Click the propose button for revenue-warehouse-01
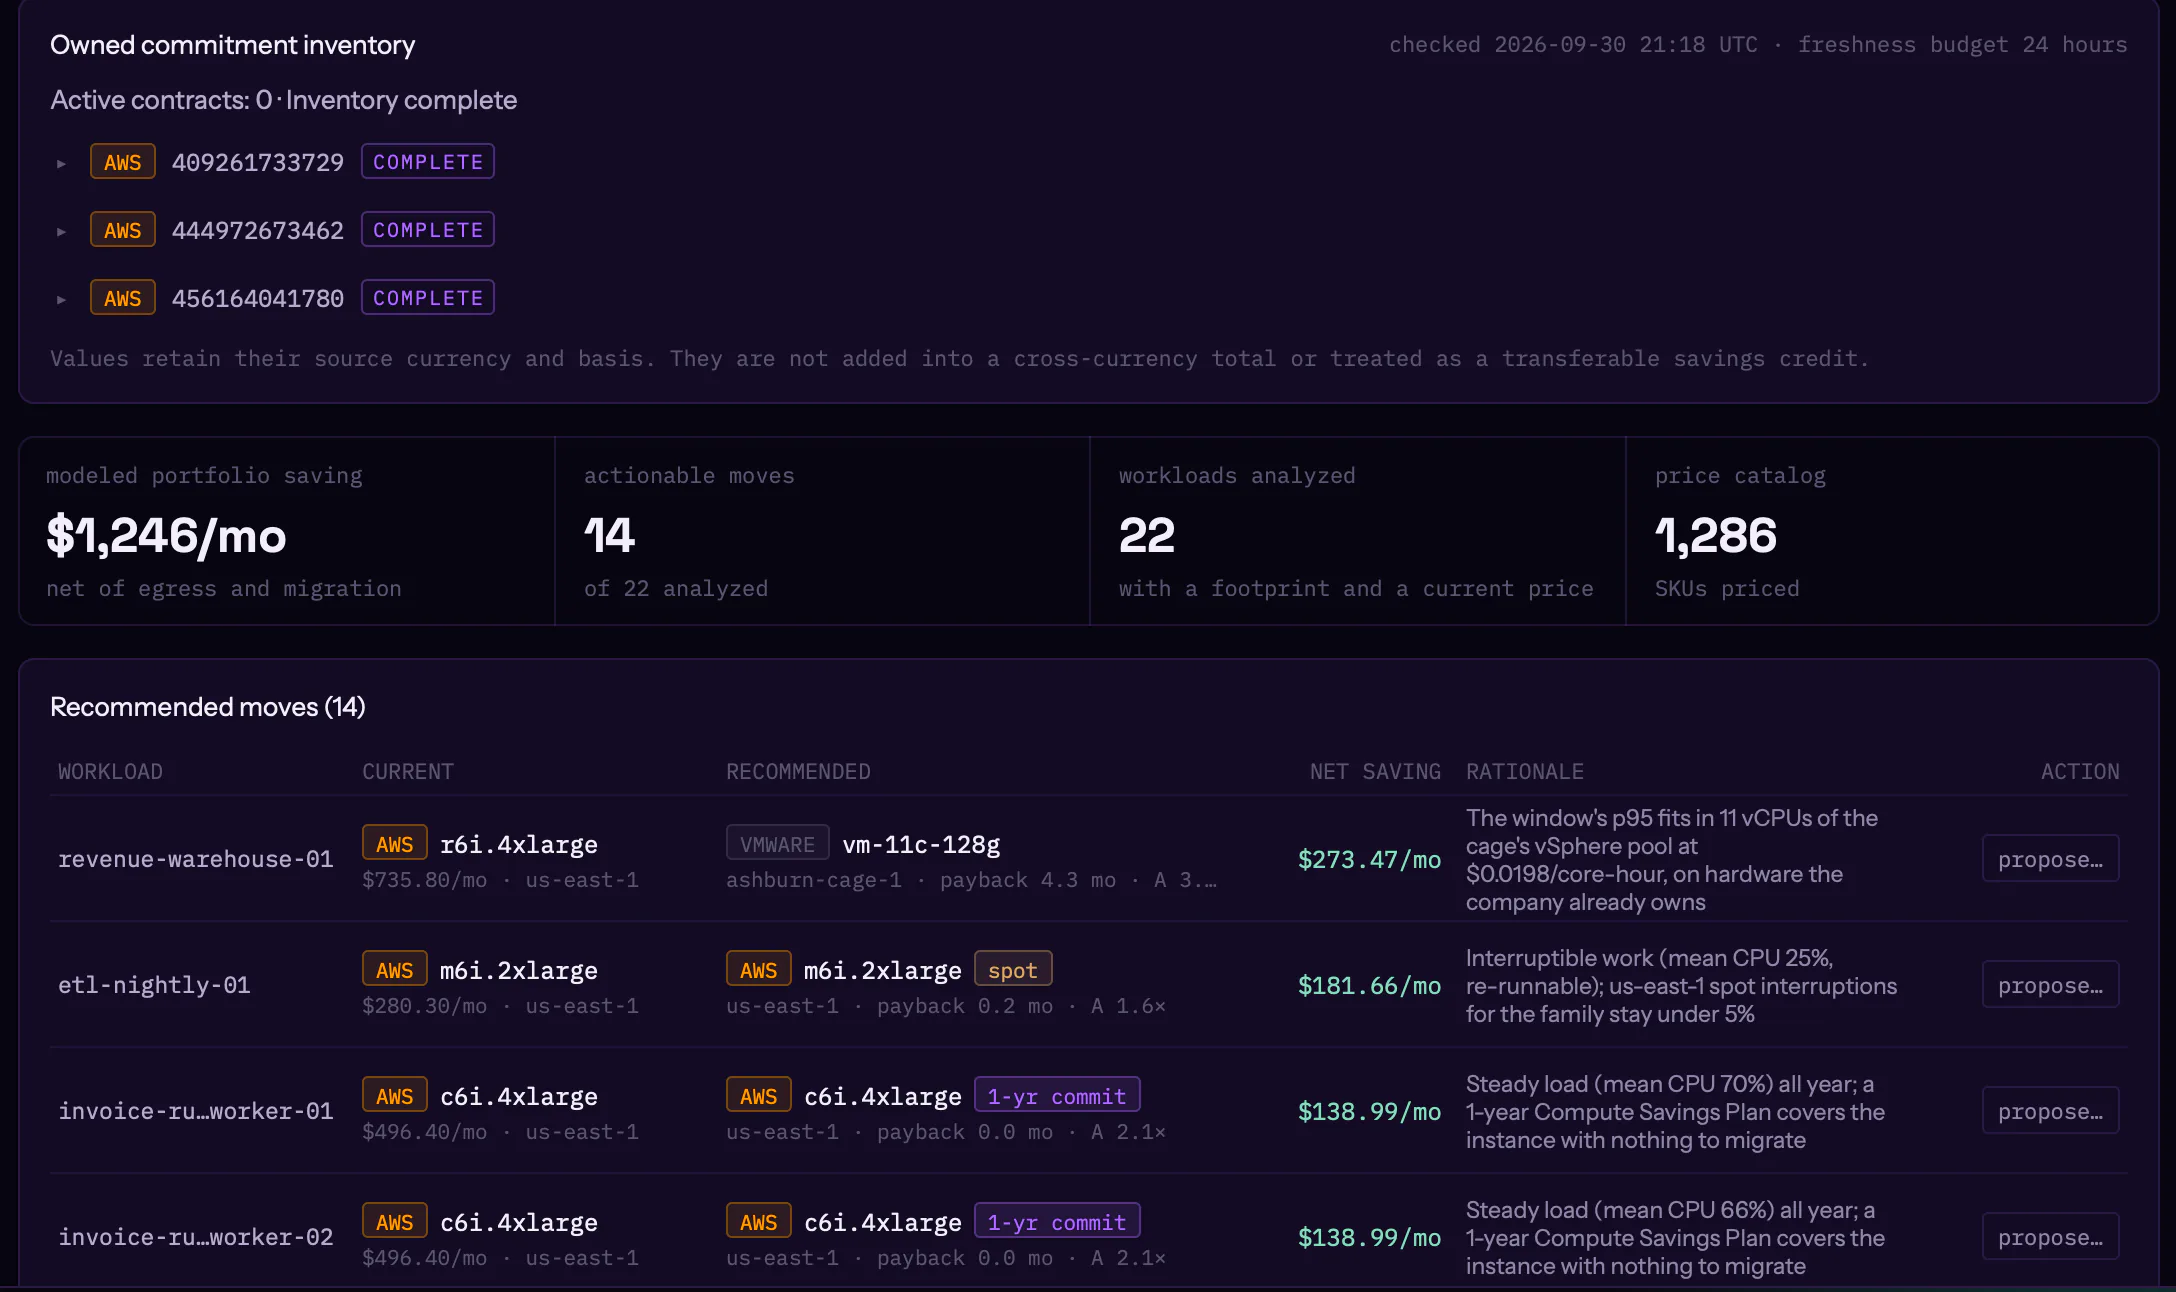Image resolution: width=2176 pixels, height=1292 pixels. [2050, 859]
